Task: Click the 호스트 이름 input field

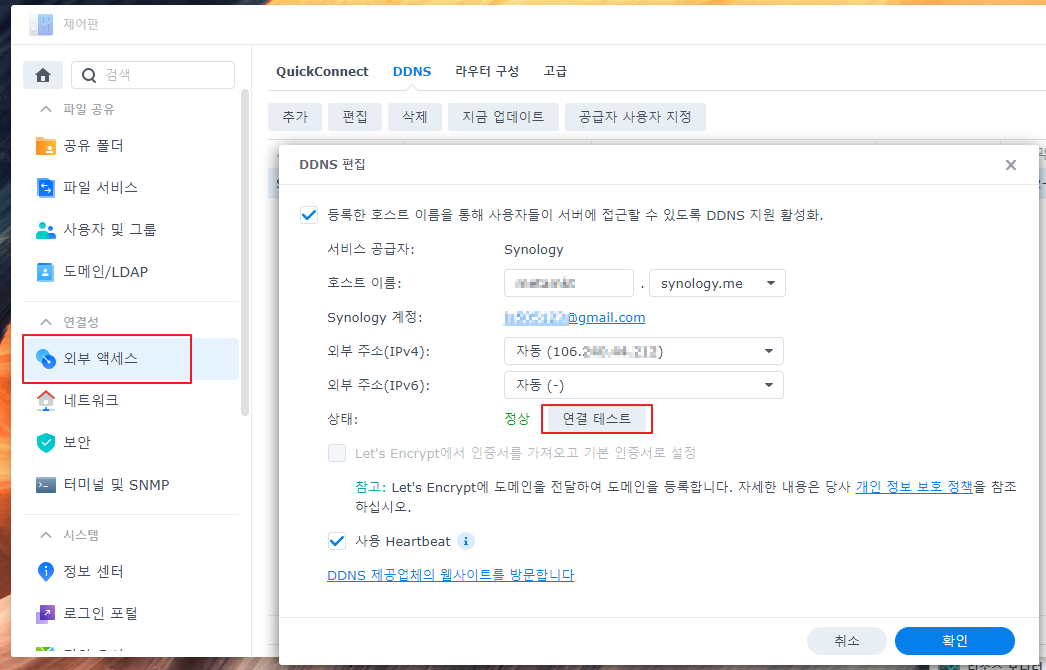Action: [x=568, y=283]
